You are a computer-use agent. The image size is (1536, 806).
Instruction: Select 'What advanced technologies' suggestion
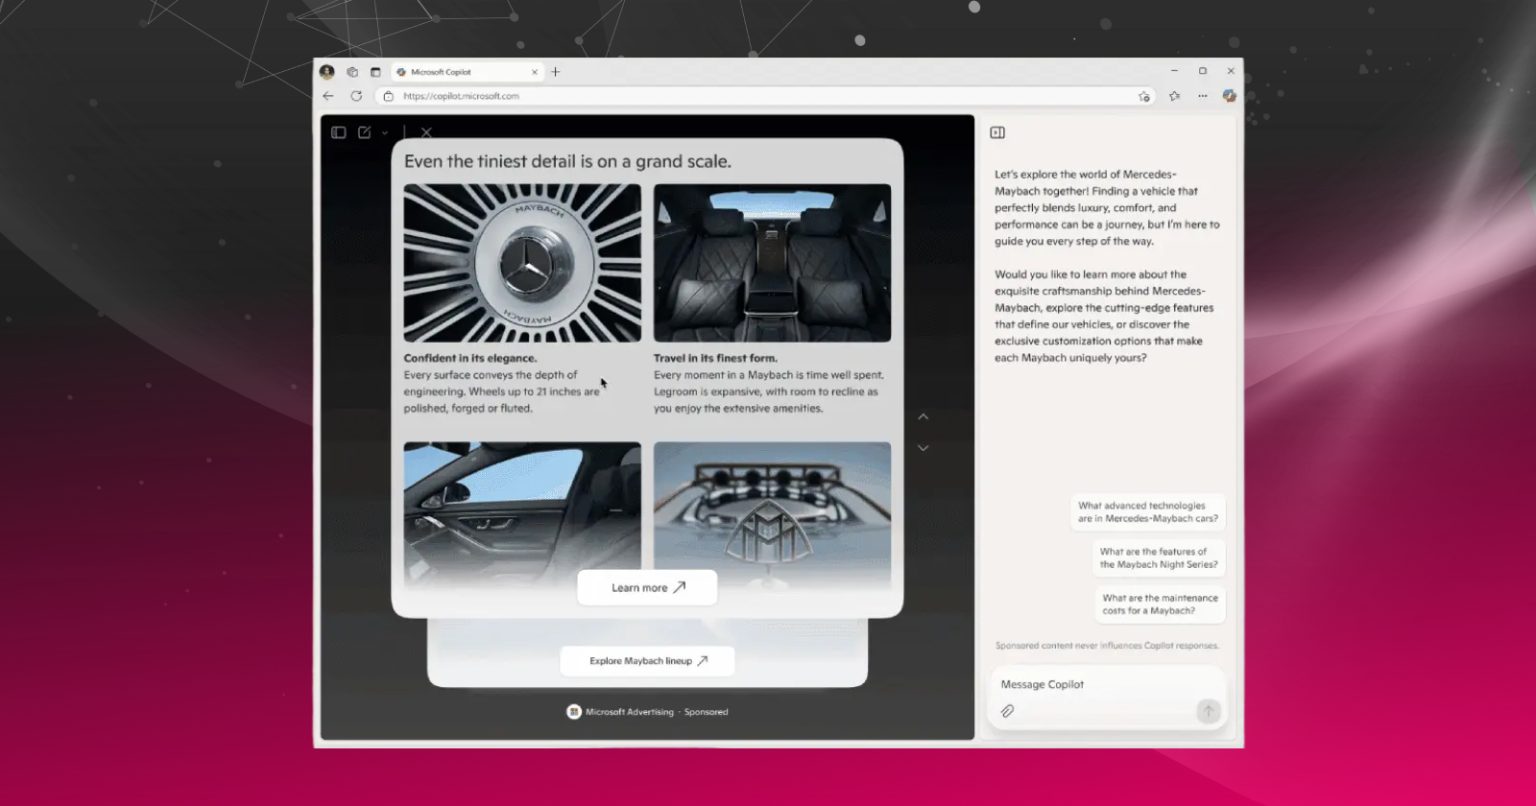[x=1148, y=513]
